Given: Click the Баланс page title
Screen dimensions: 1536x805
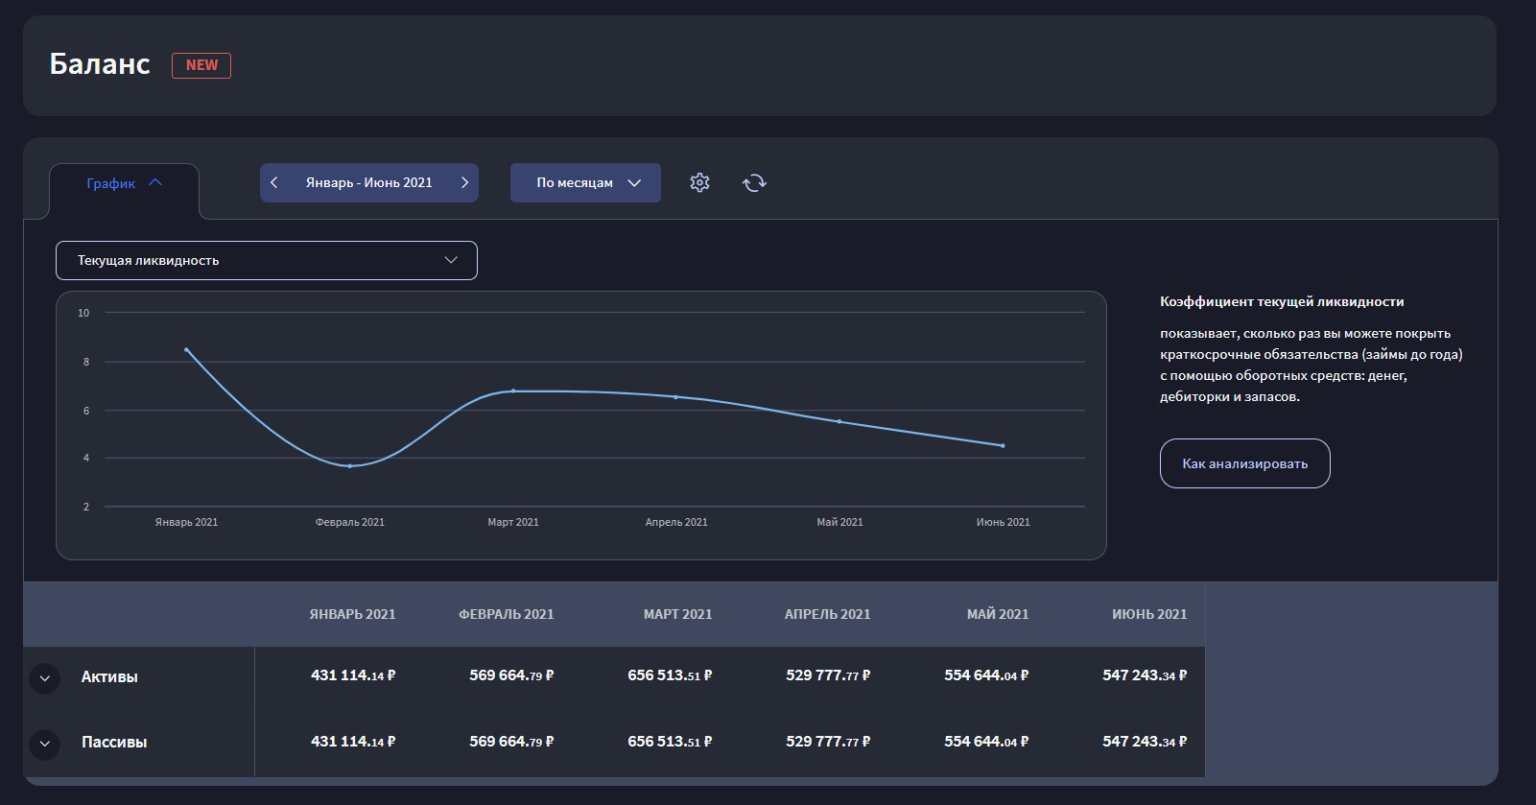Looking at the screenshot, I should click(100, 64).
